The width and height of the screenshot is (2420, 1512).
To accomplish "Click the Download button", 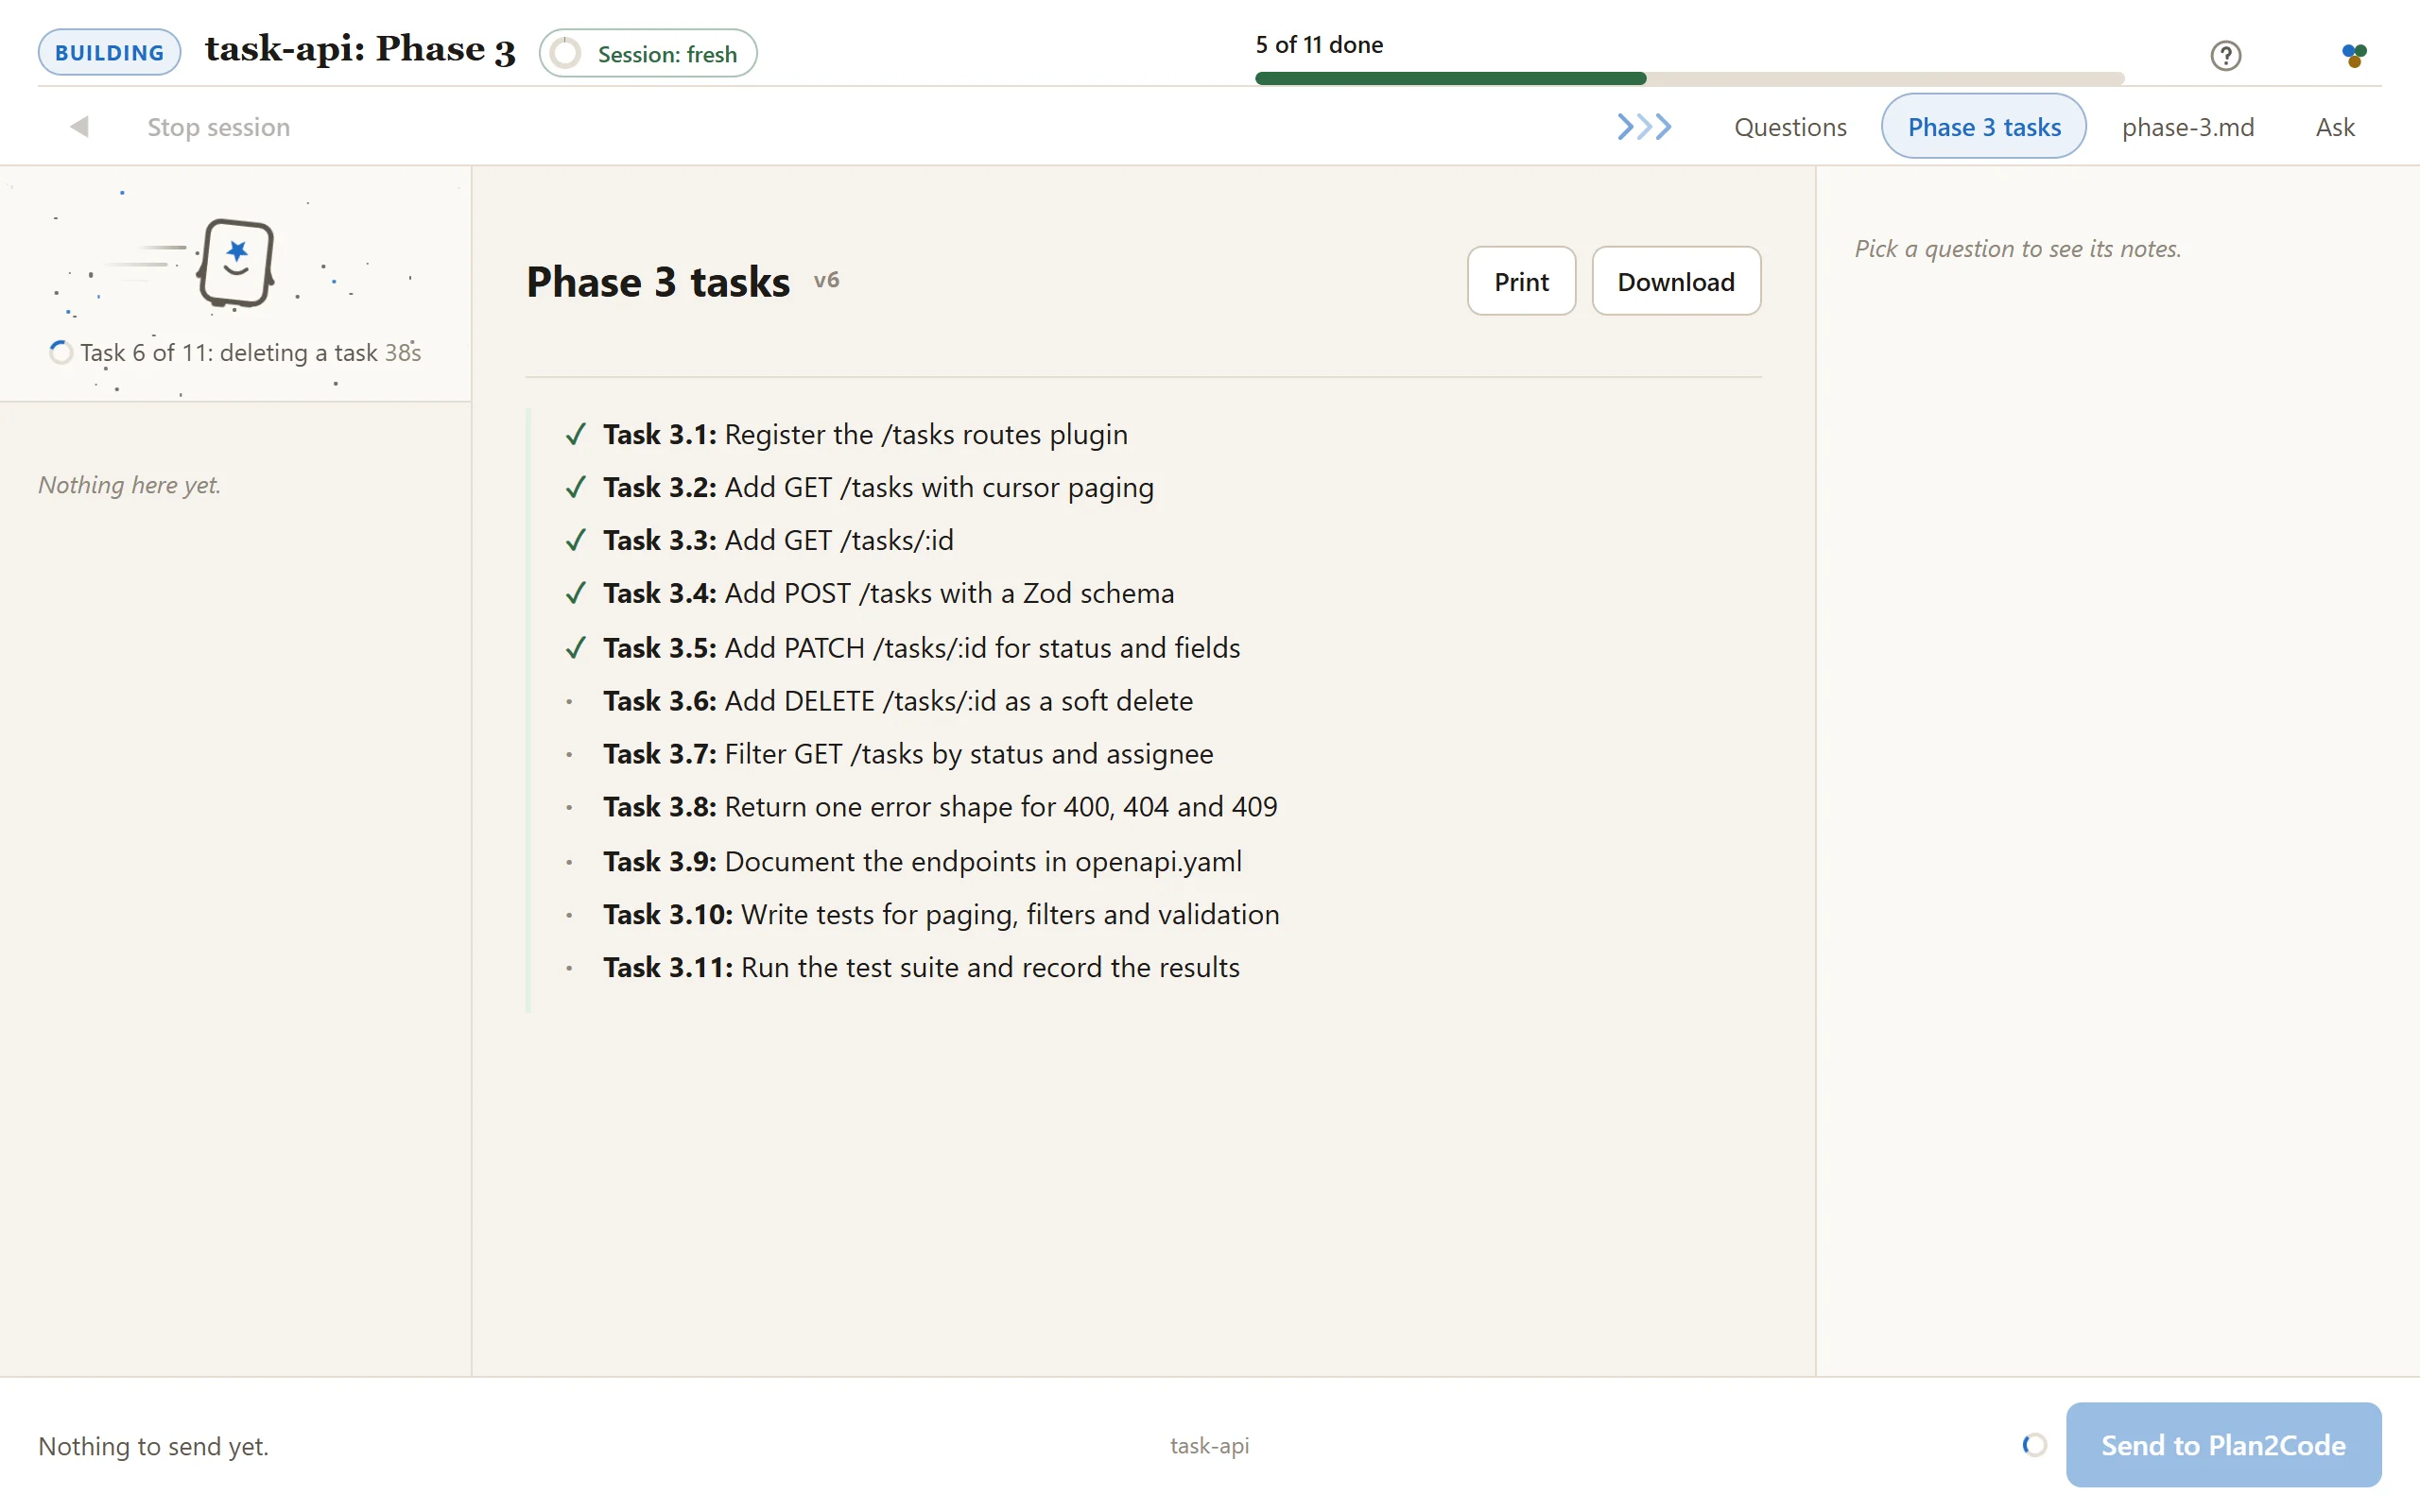I will point(1676,281).
